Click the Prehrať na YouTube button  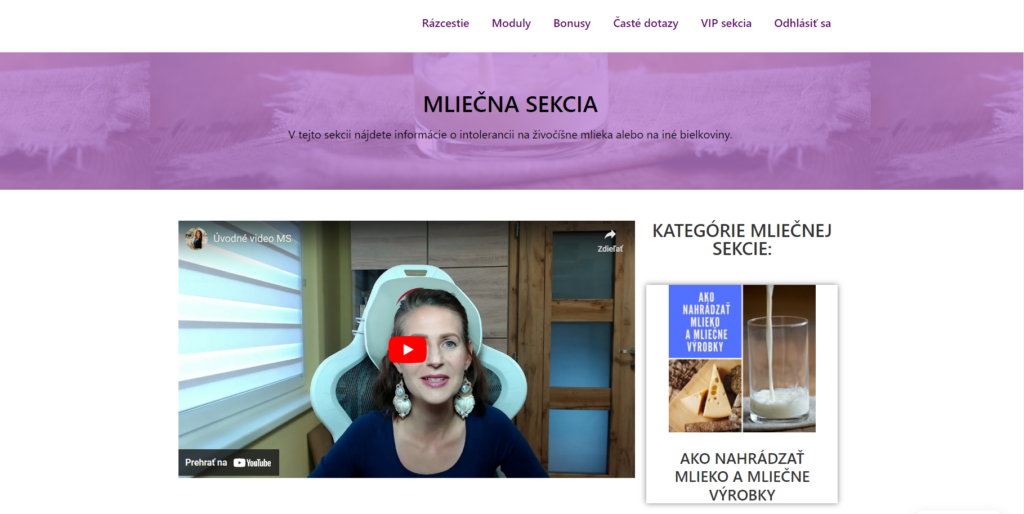click(229, 462)
